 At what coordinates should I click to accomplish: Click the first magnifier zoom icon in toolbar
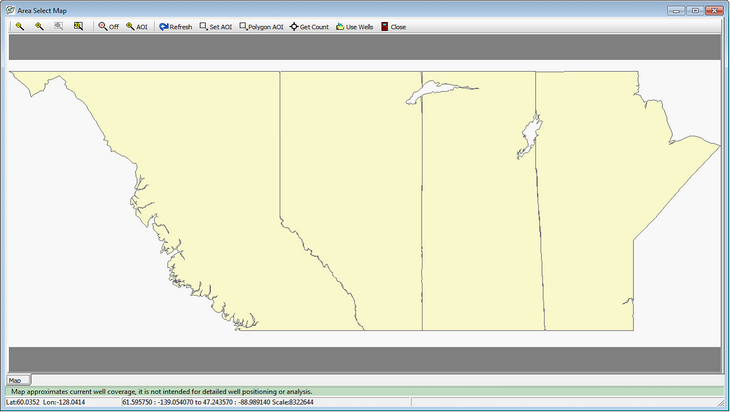point(19,26)
